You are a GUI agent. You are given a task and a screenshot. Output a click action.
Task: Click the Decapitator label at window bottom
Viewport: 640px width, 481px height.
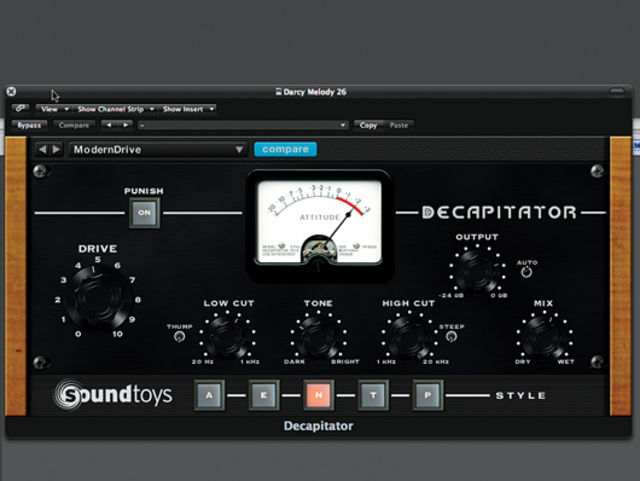click(318, 426)
